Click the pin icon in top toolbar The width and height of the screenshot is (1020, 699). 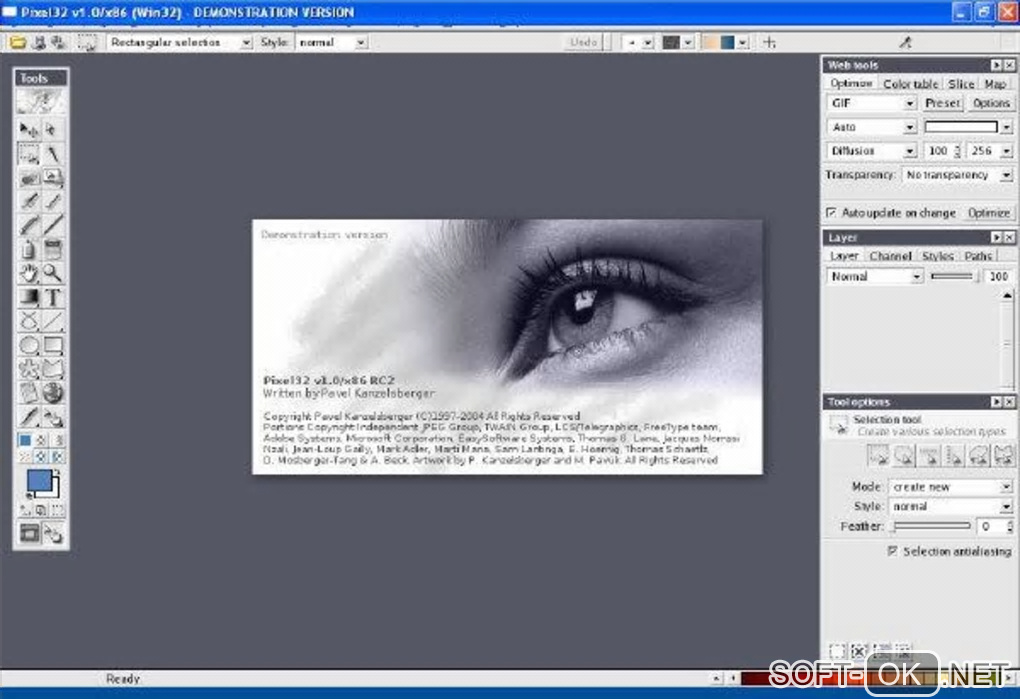[905, 42]
